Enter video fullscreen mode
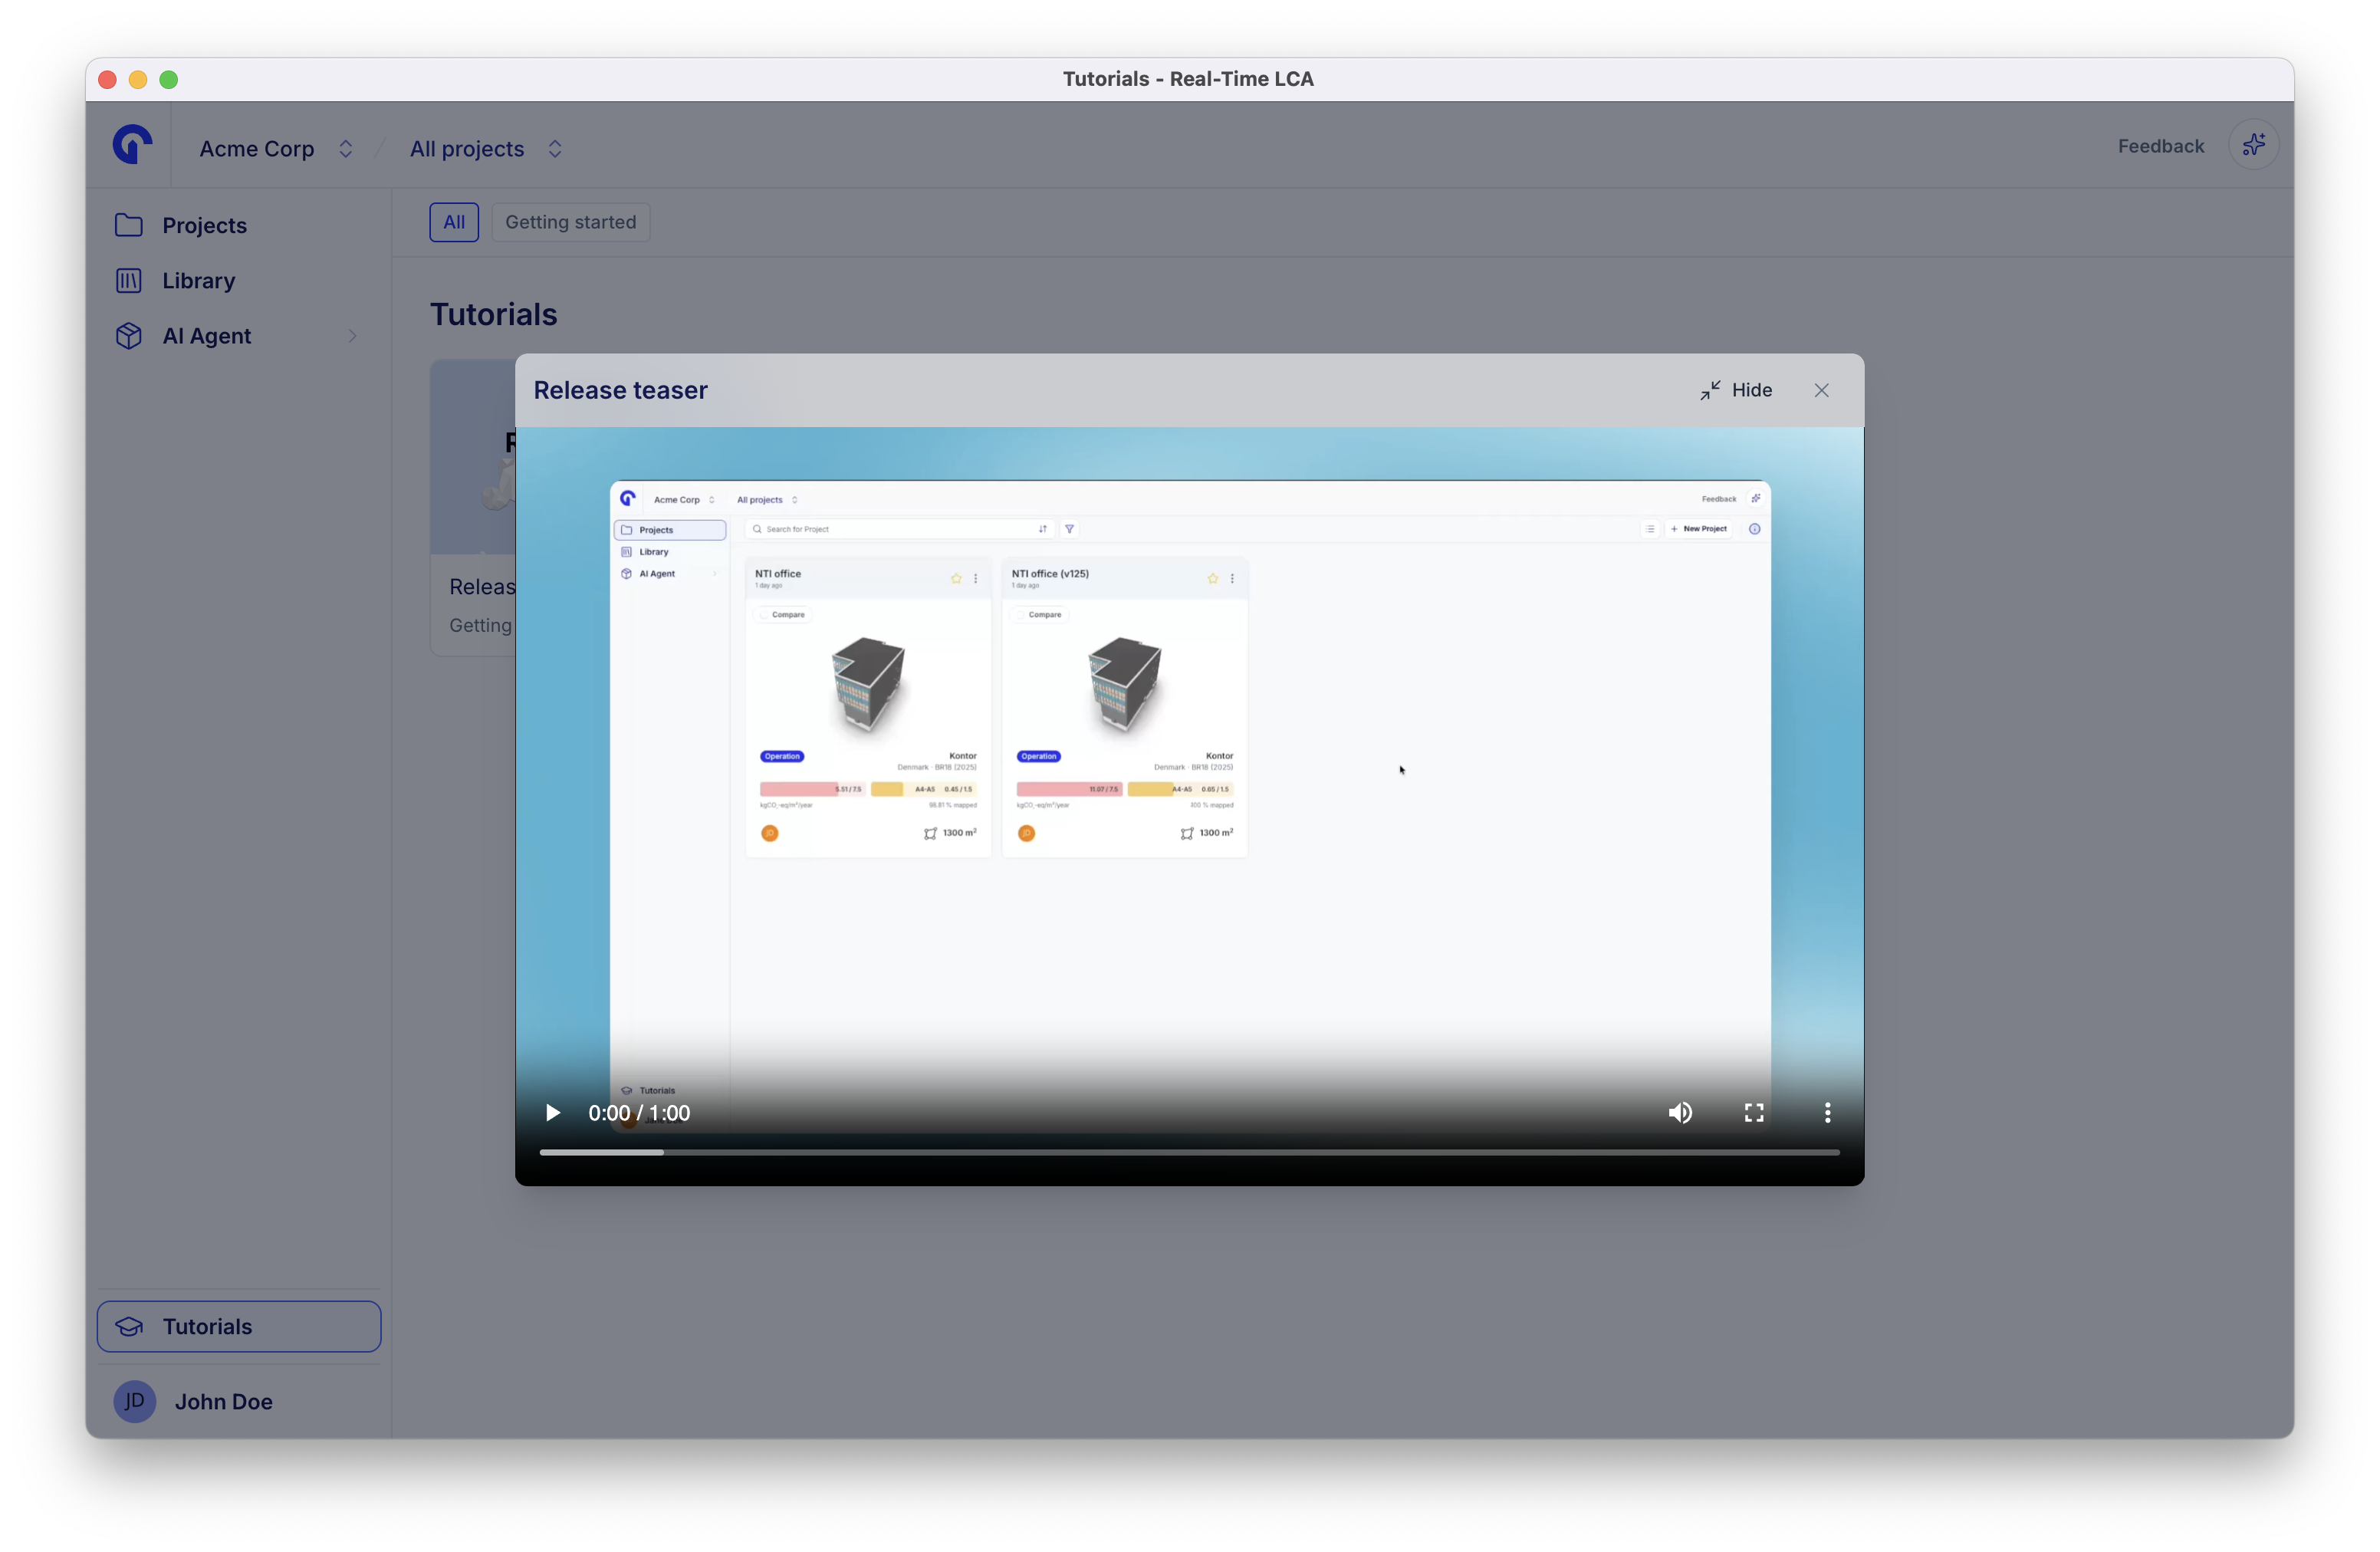 (1754, 1112)
